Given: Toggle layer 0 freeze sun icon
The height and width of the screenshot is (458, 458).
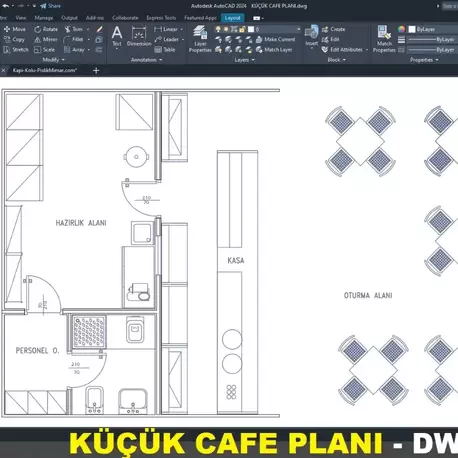Looking at the screenshot, I should [x=226, y=29].
